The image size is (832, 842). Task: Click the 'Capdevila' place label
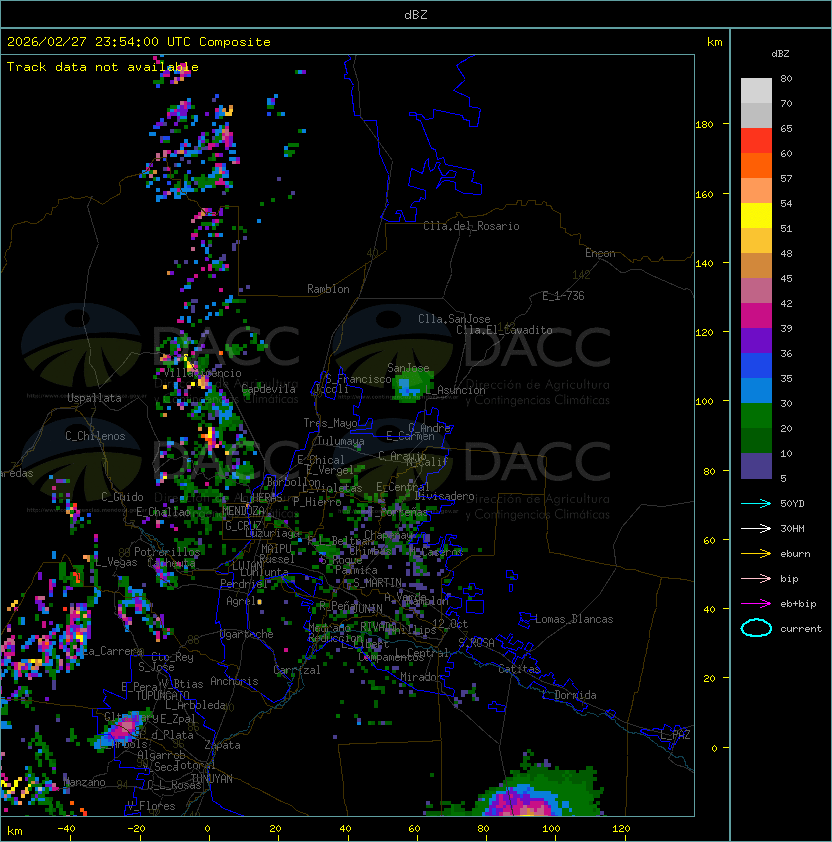(x=269, y=389)
